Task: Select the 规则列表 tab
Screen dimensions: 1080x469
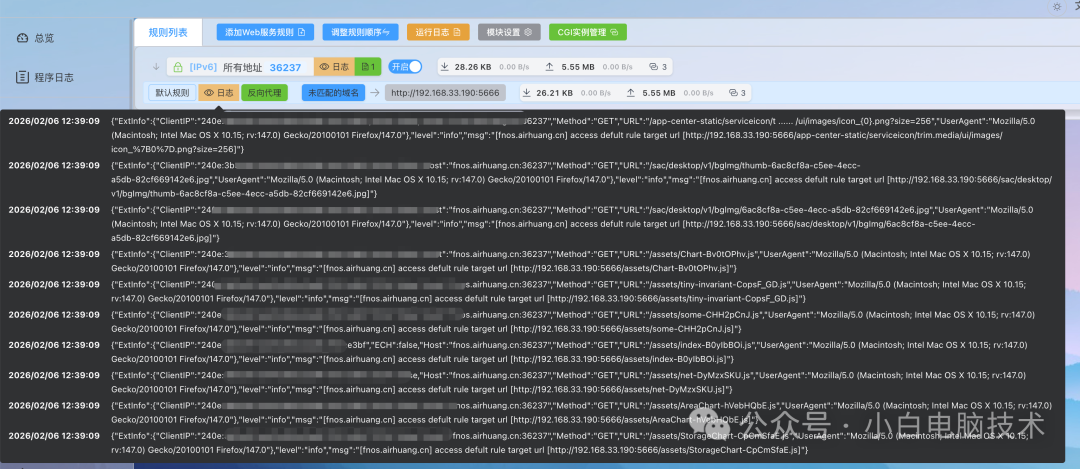Action: [168, 32]
